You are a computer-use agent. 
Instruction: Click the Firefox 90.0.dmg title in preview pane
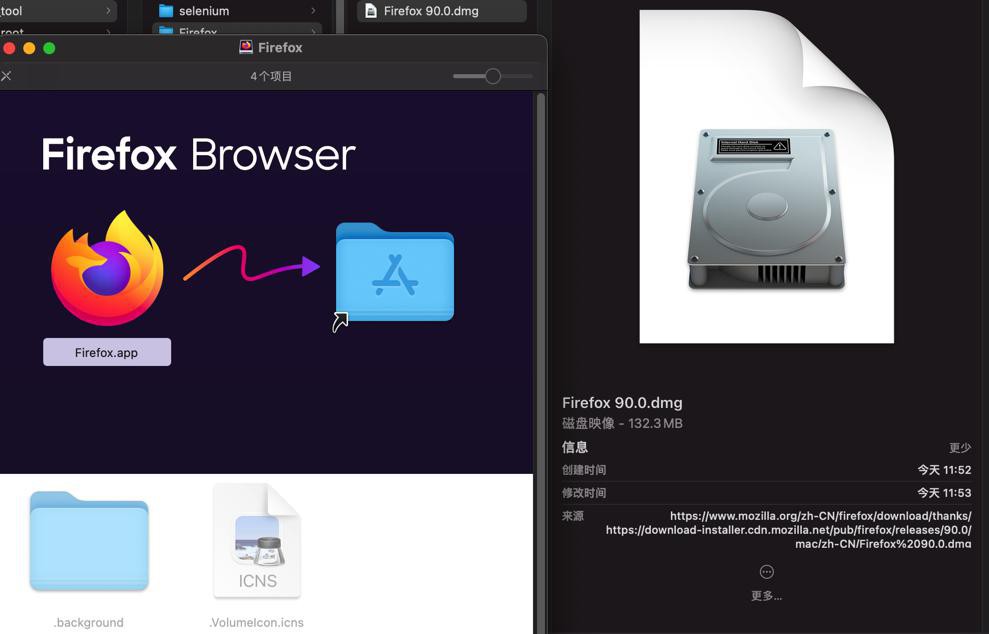pos(622,402)
